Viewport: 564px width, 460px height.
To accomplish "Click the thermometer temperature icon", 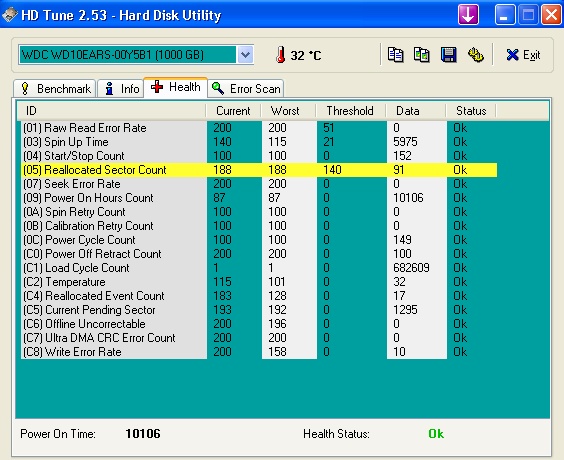I will pos(281,55).
